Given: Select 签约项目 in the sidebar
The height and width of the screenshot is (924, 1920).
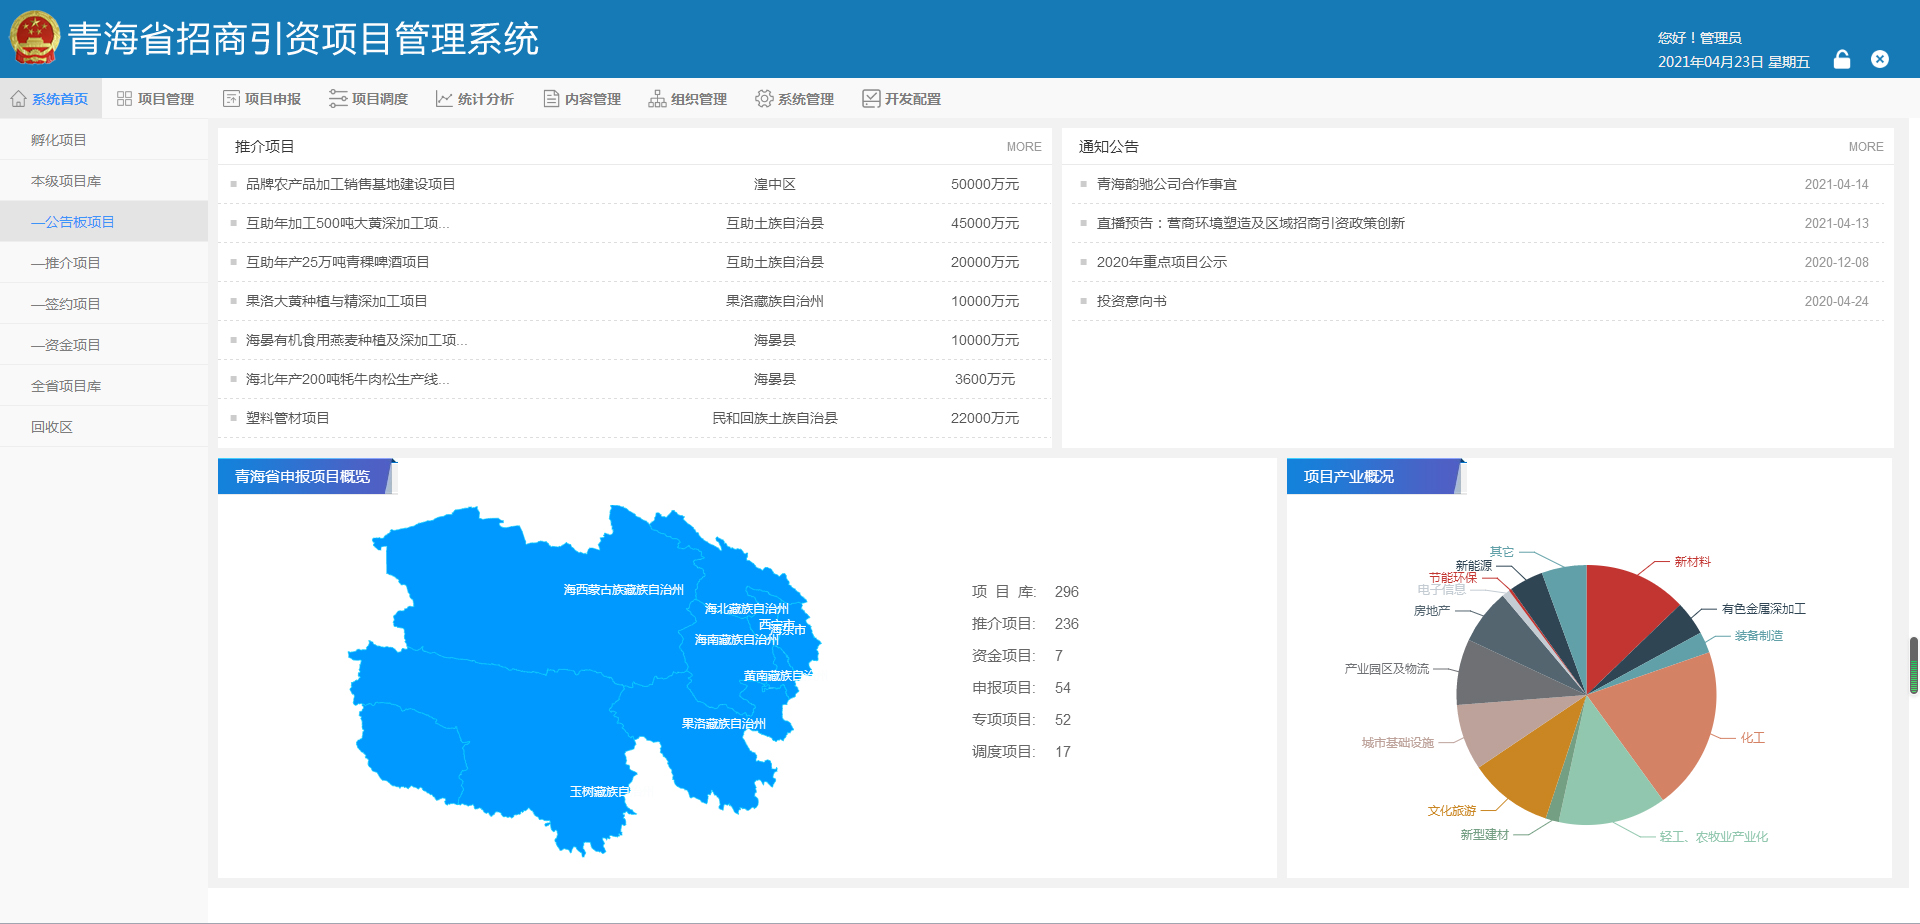Looking at the screenshot, I should (x=66, y=304).
